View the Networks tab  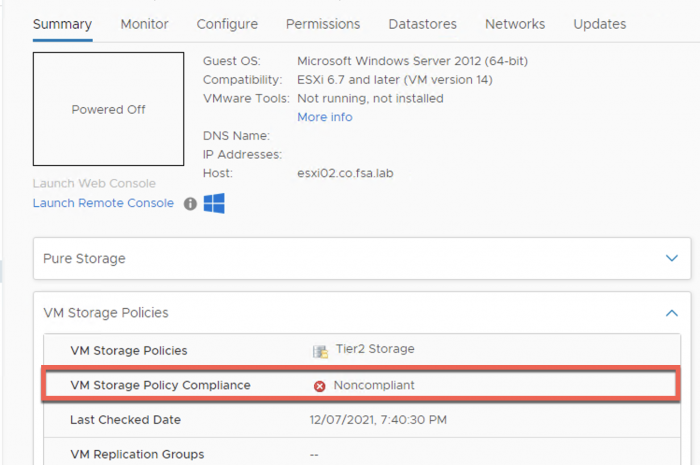(x=515, y=24)
